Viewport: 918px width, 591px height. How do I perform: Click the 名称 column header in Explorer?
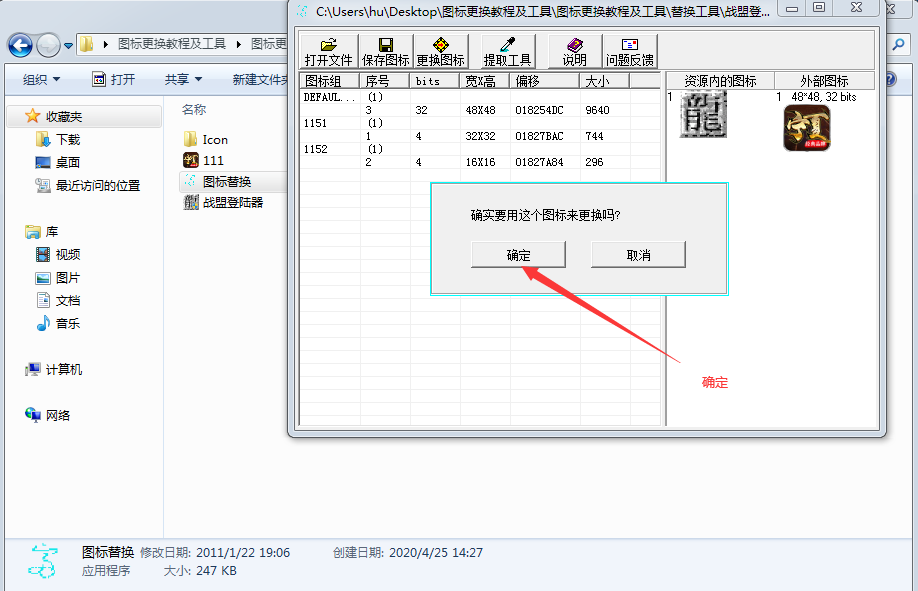coord(194,110)
